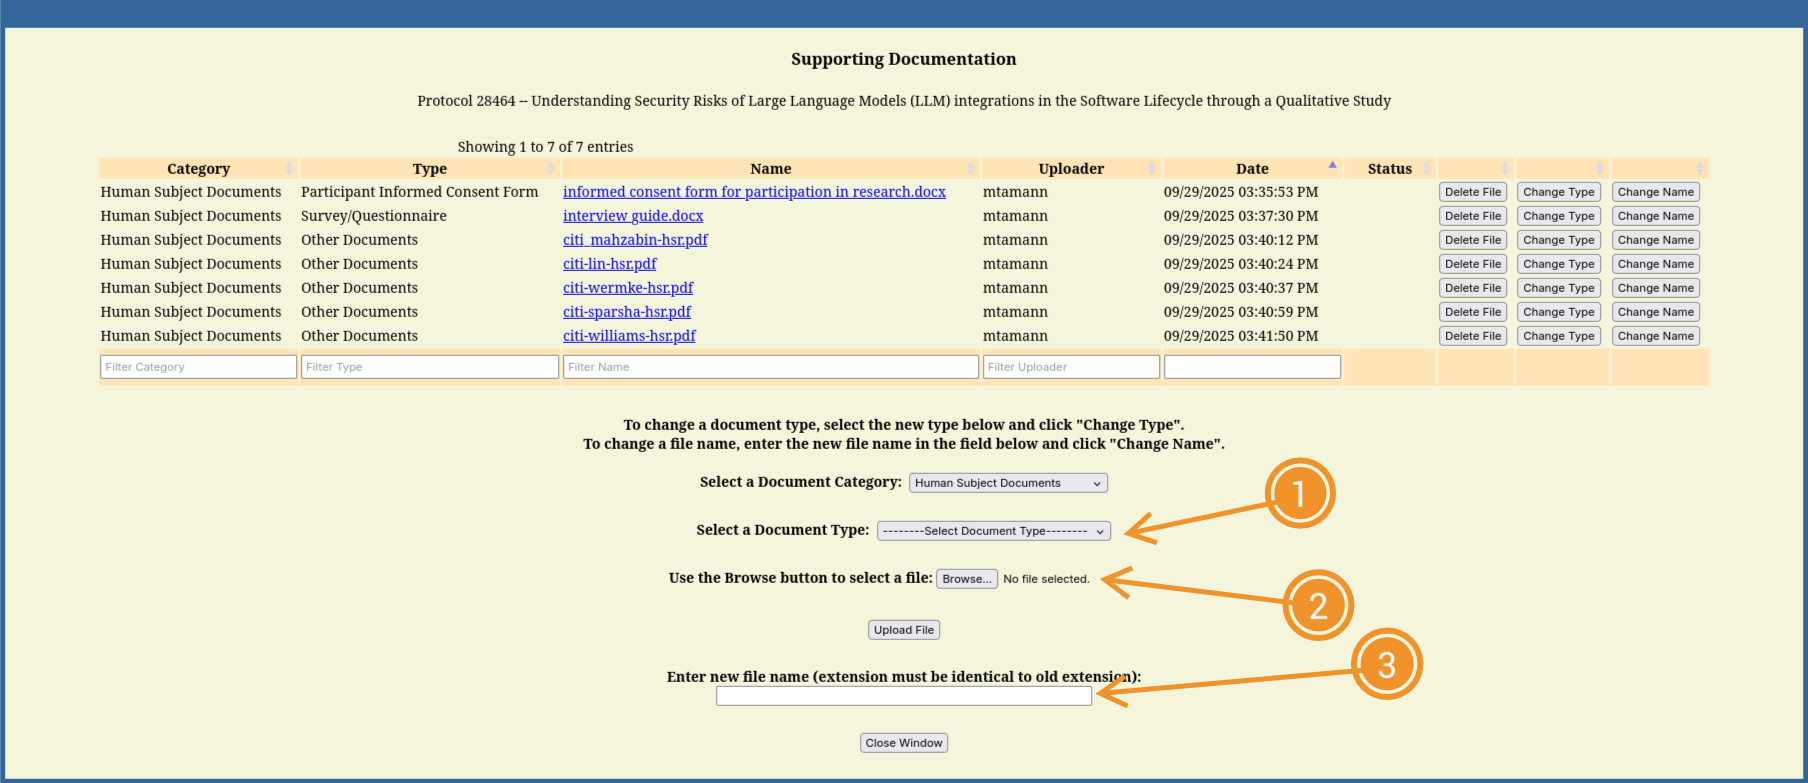Select date '09/29/2025 03:41:50 PM'
The image size is (1808, 783).
[1241, 336]
